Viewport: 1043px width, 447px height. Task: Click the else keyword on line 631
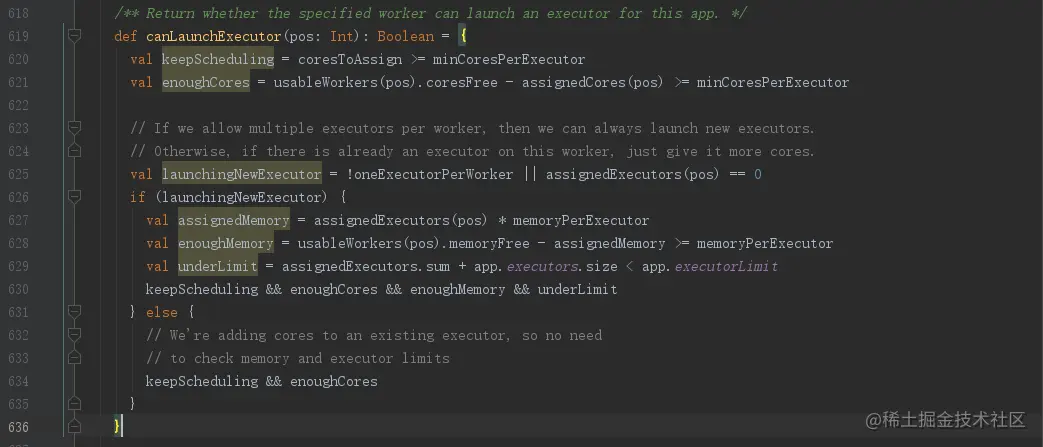click(162, 312)
